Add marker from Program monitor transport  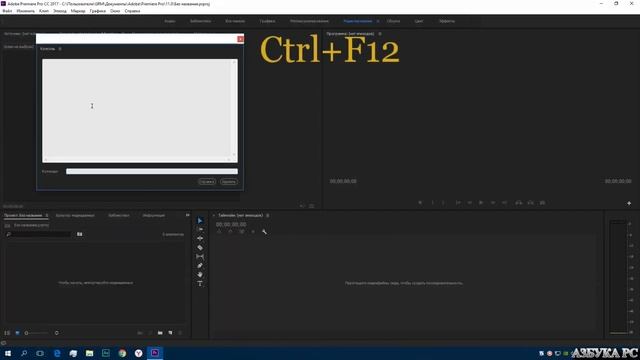[420, 202]
